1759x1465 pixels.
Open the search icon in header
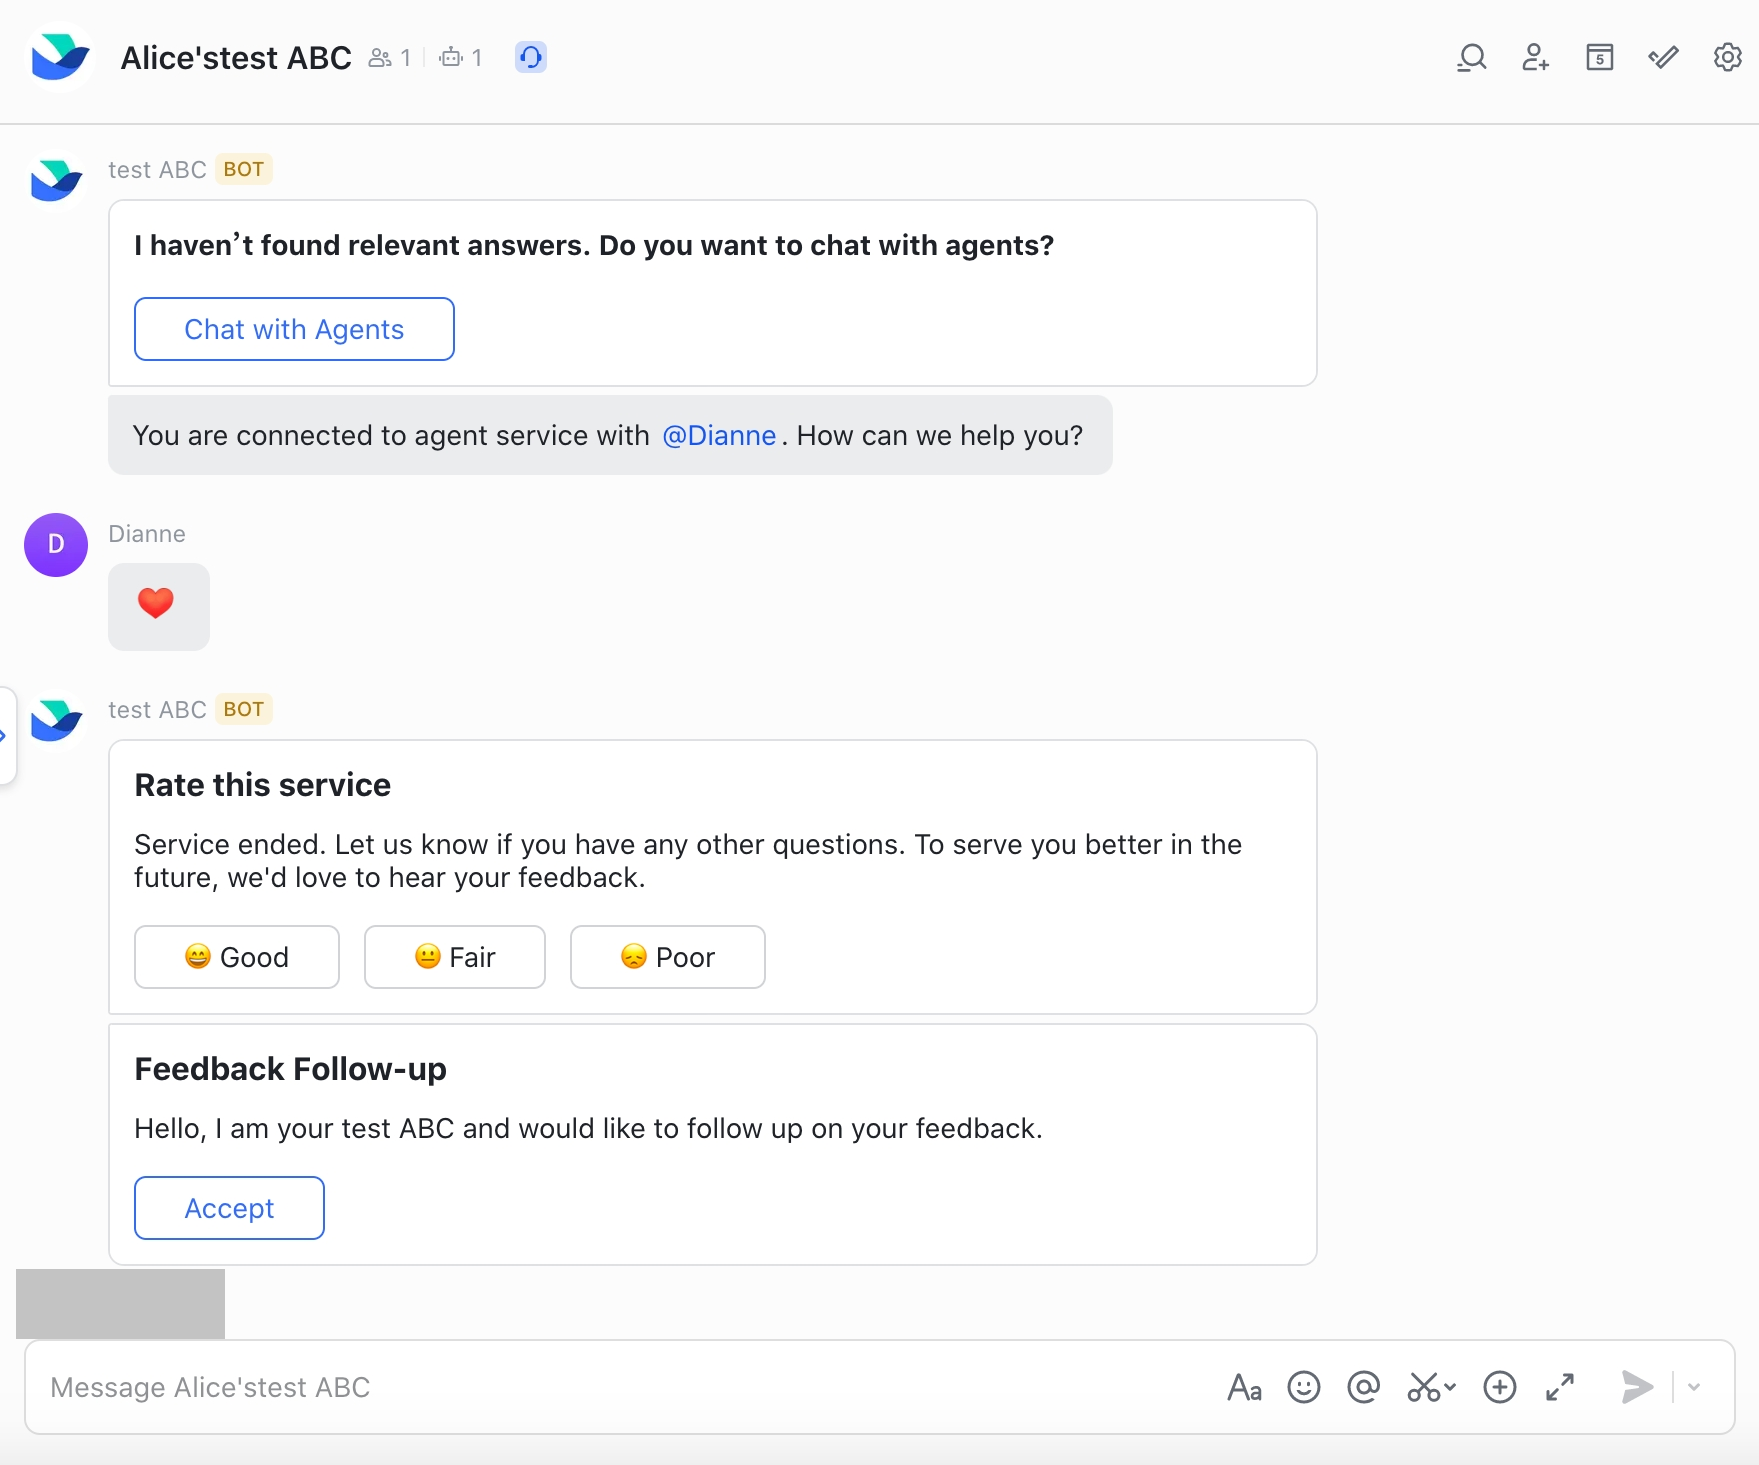coord(1471,58)
